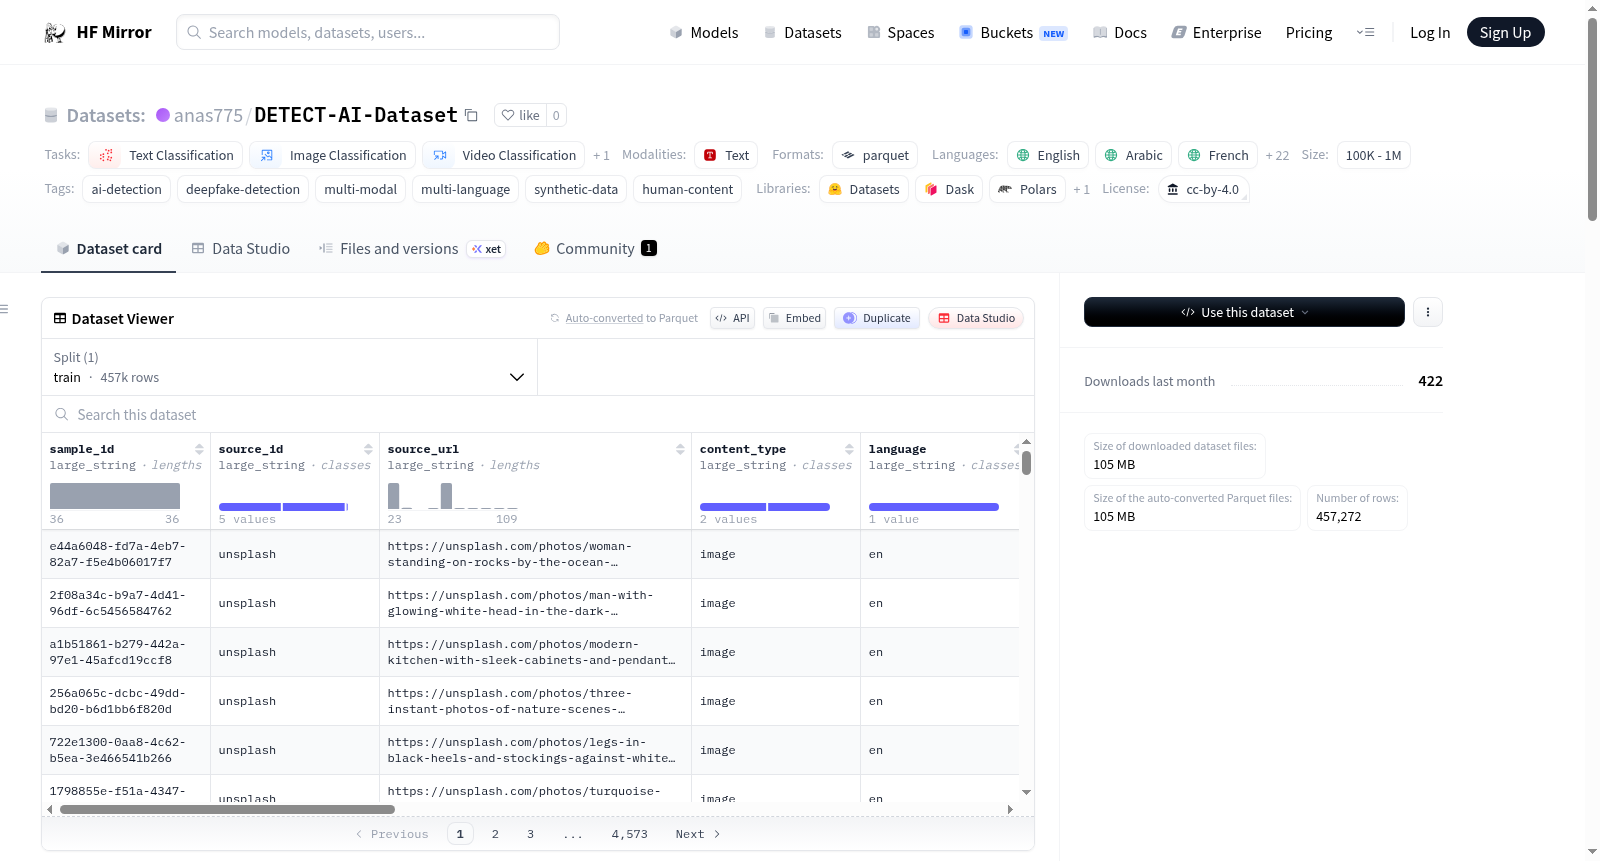Image resolution: width=1600 pixels, height=861 pixels.
Task: Open the Use this dataset dropdown
Action: pos(1244,312)
